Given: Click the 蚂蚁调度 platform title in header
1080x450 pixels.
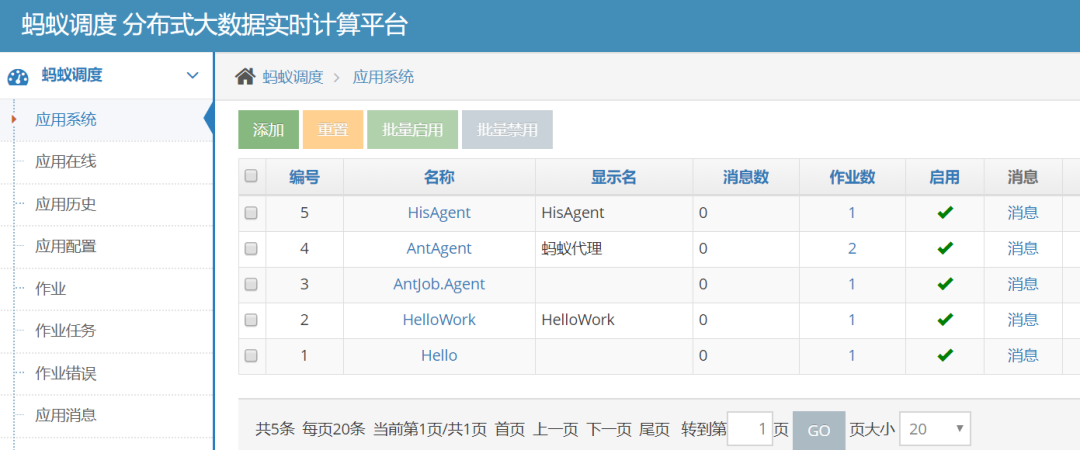Looking at the screenshot, I should (214, 25).
